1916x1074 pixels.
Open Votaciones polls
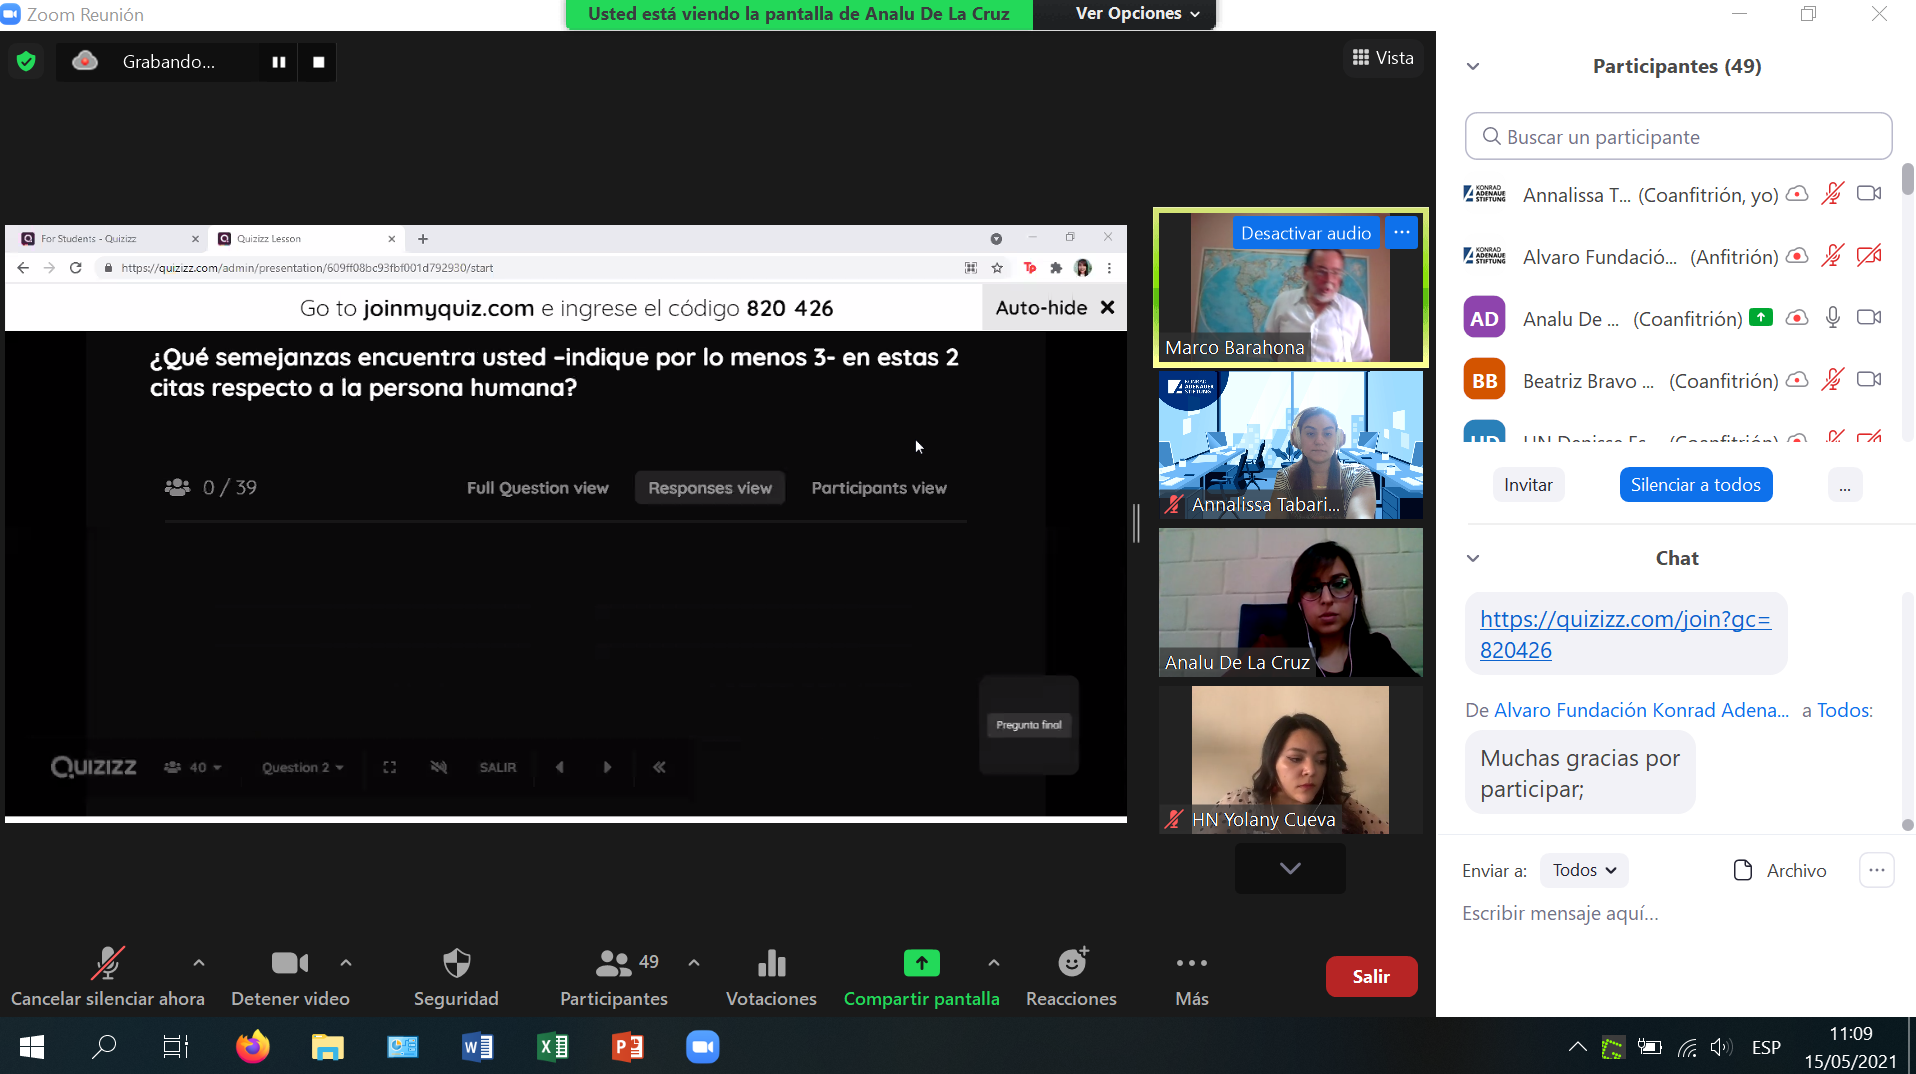771,964
